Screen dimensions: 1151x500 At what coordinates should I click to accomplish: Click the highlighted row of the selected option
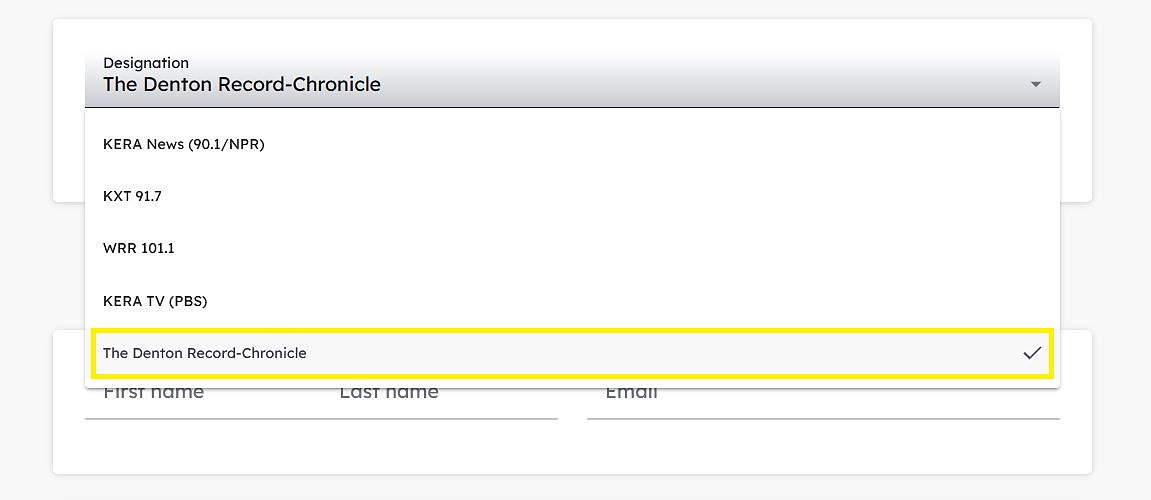click(x=572, y=353)
